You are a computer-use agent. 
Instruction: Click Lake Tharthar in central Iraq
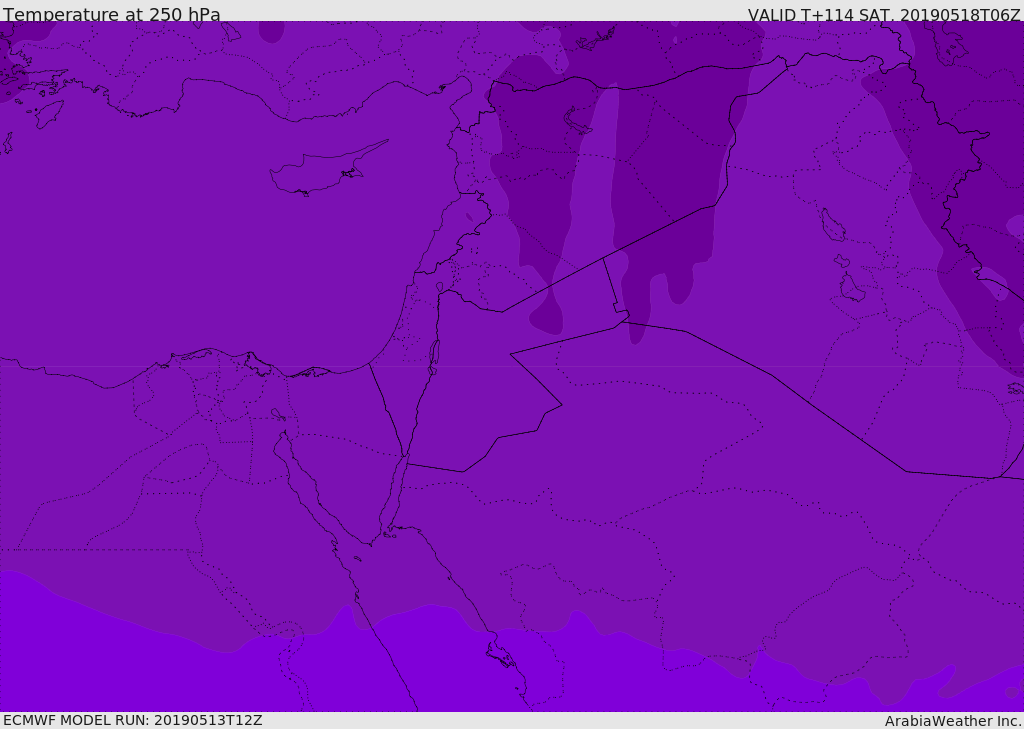click(832, 226)
